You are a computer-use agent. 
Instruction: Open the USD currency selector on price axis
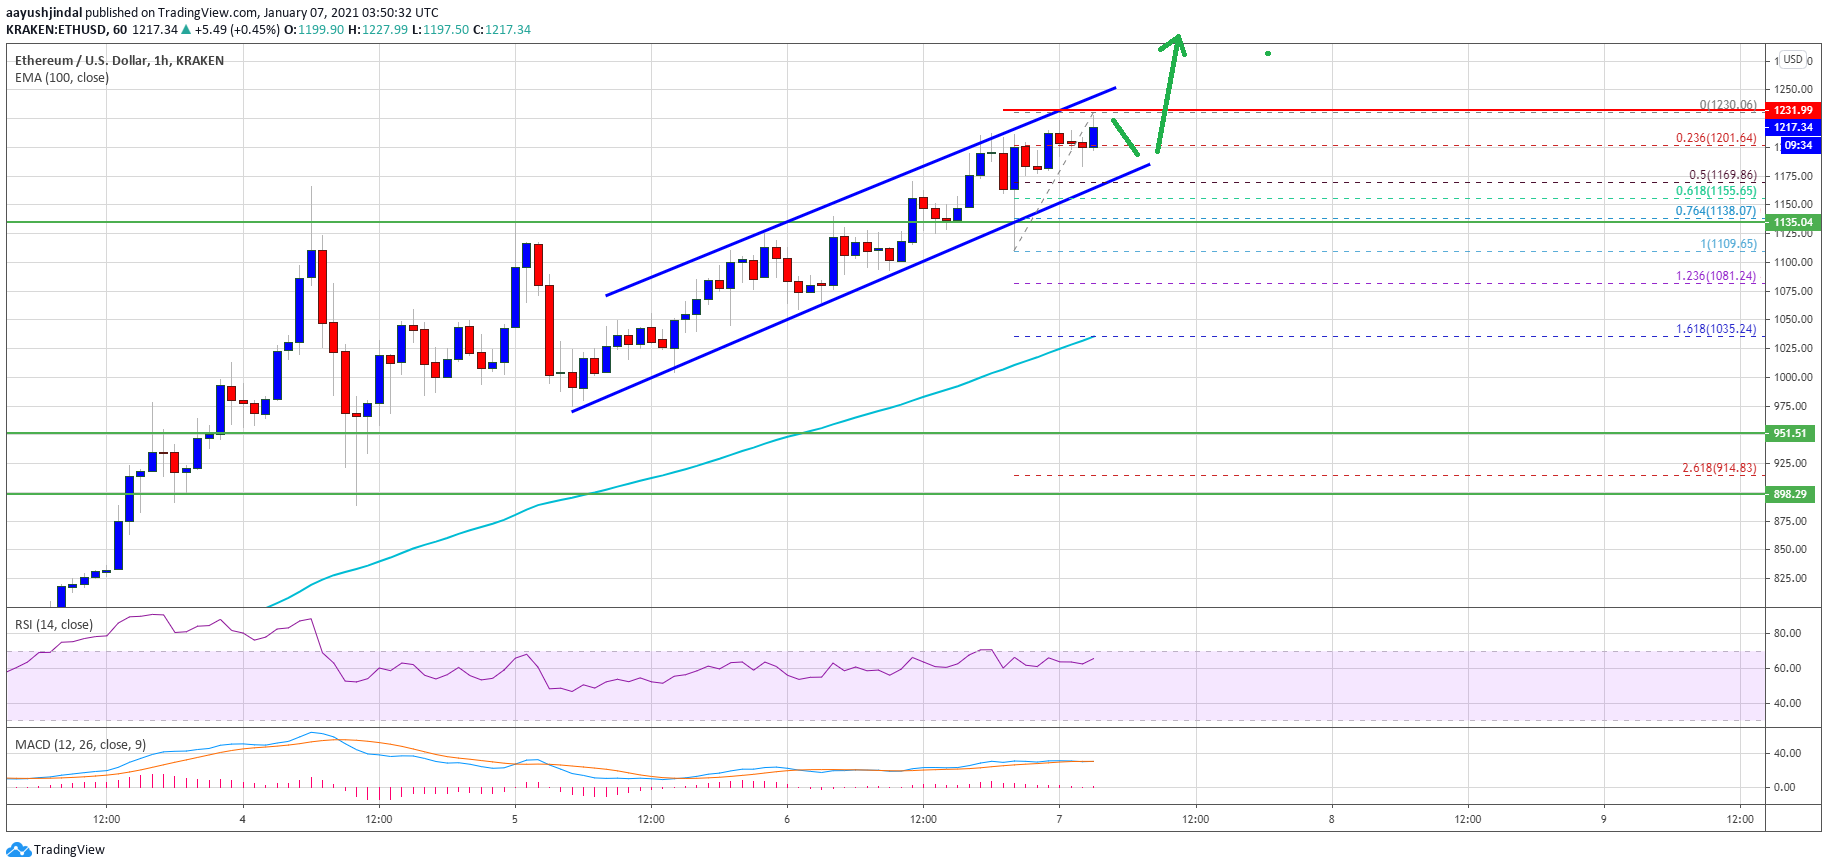[1793, 60]
